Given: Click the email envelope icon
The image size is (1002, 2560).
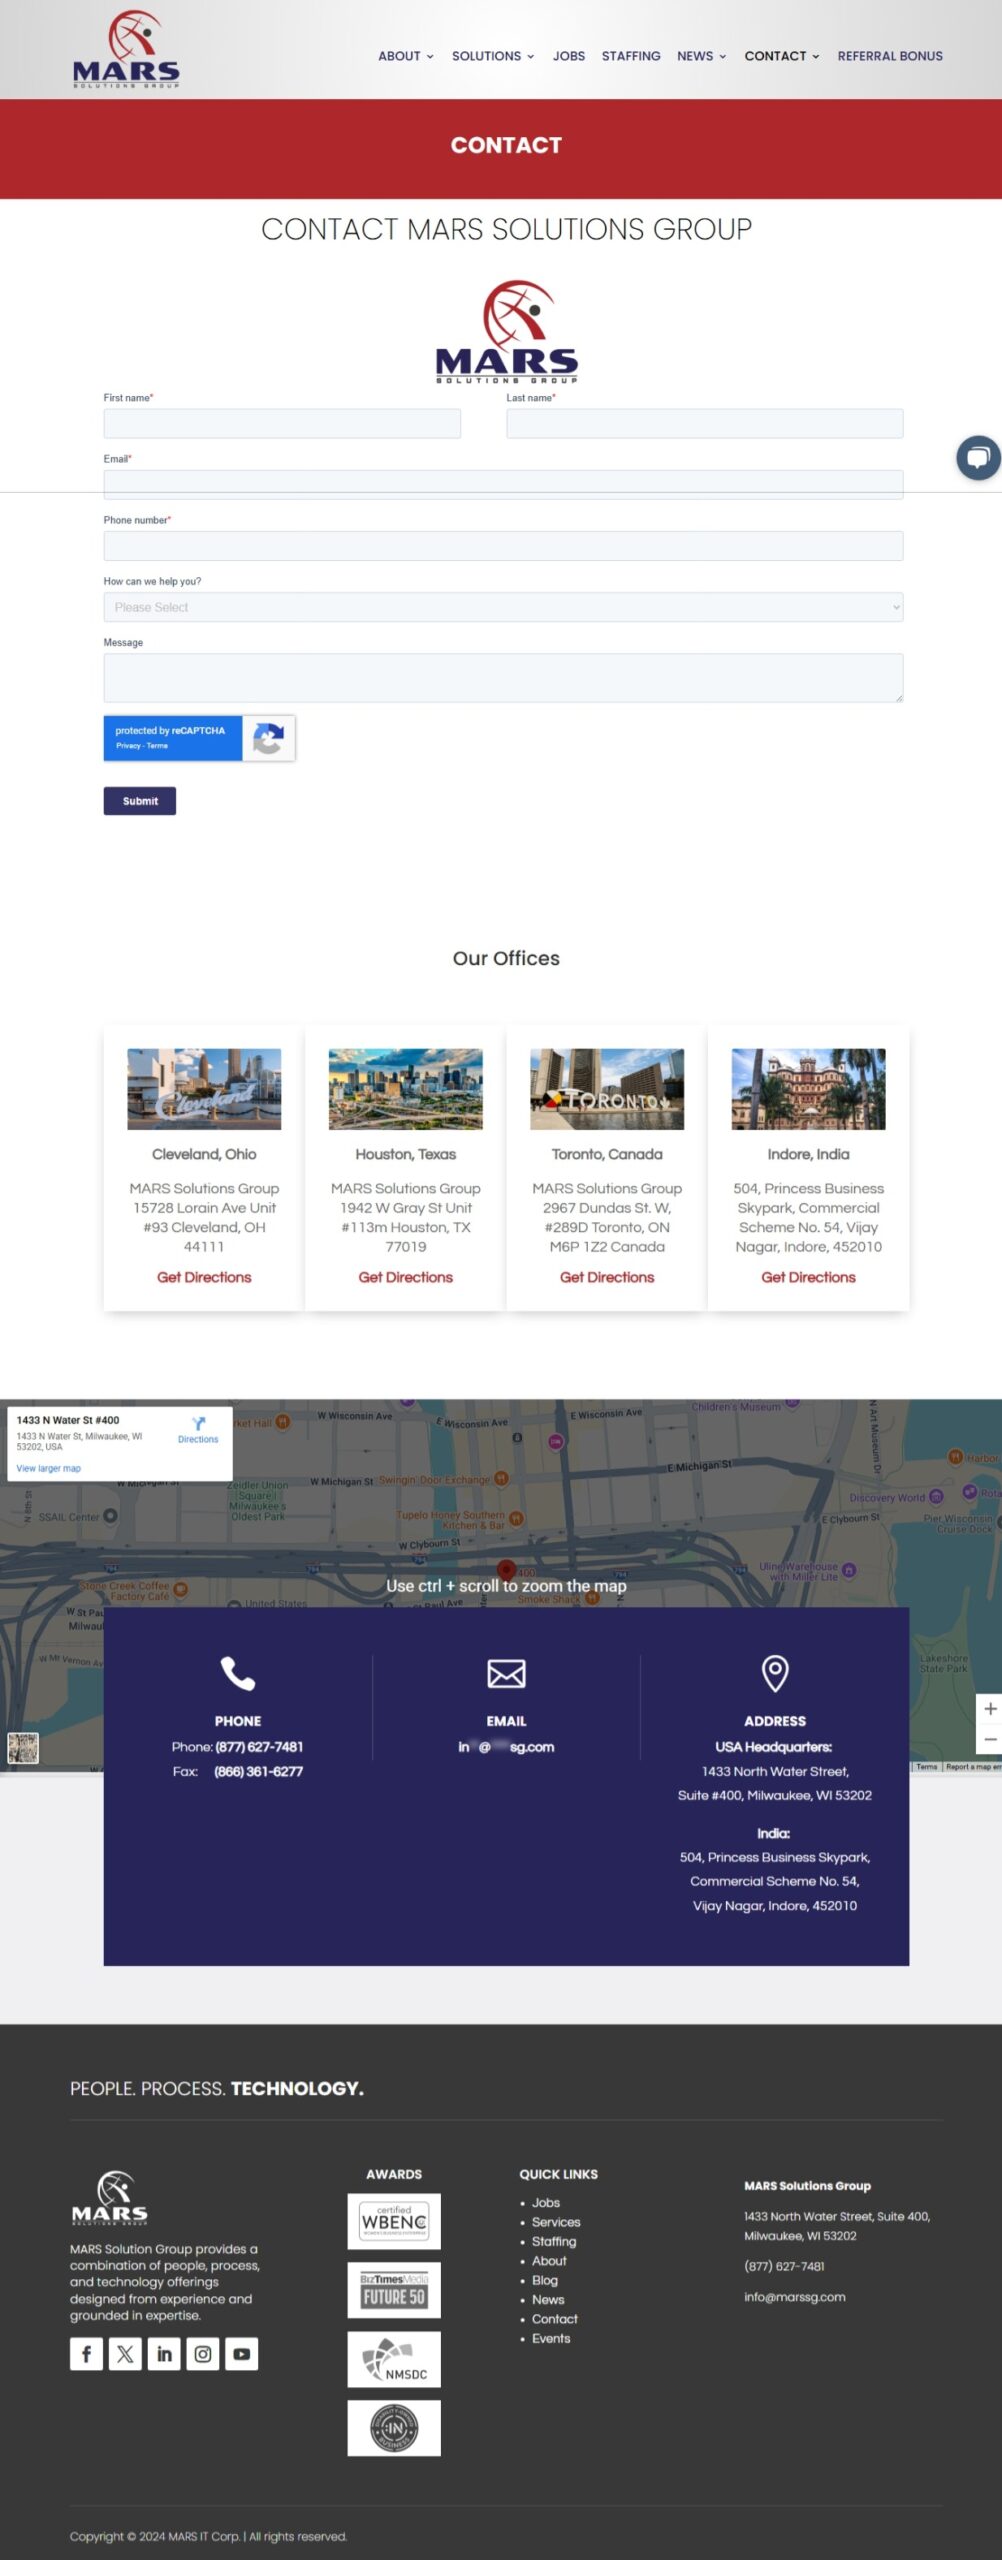Looking at the screenshot, I should pos(506,1673).
